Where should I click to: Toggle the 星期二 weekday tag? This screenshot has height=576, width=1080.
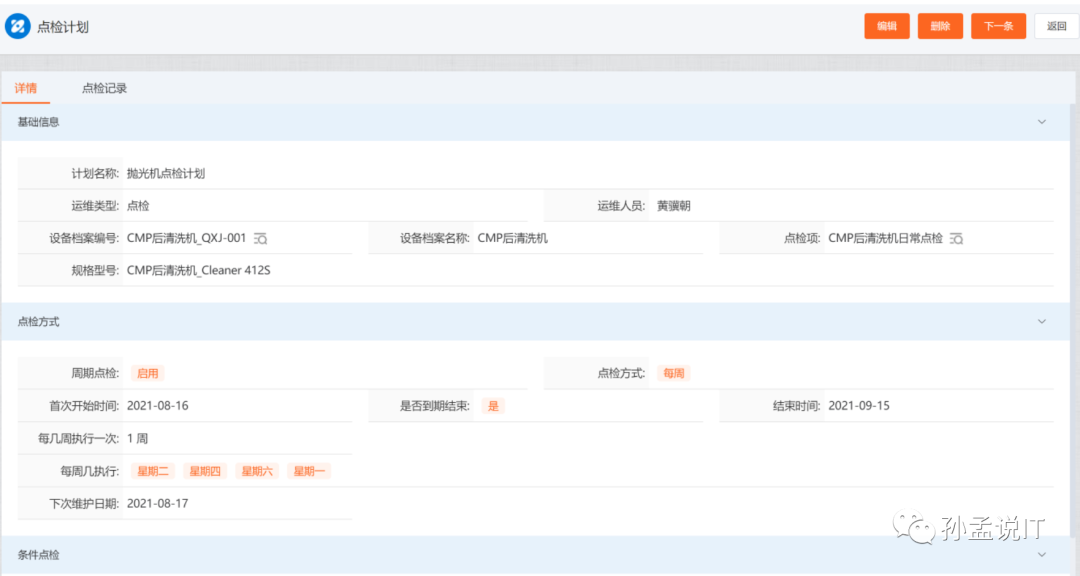pos(152,470)
